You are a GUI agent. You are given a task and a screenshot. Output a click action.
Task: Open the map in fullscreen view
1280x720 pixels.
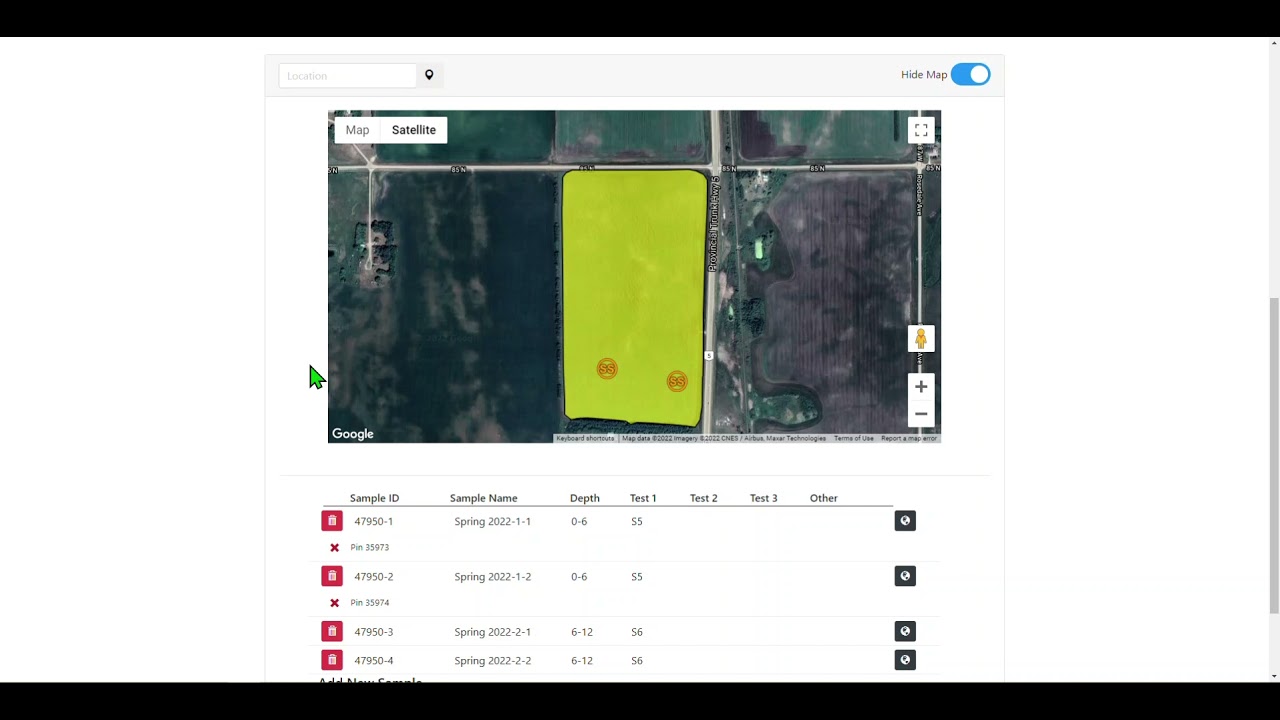(921, 130)
